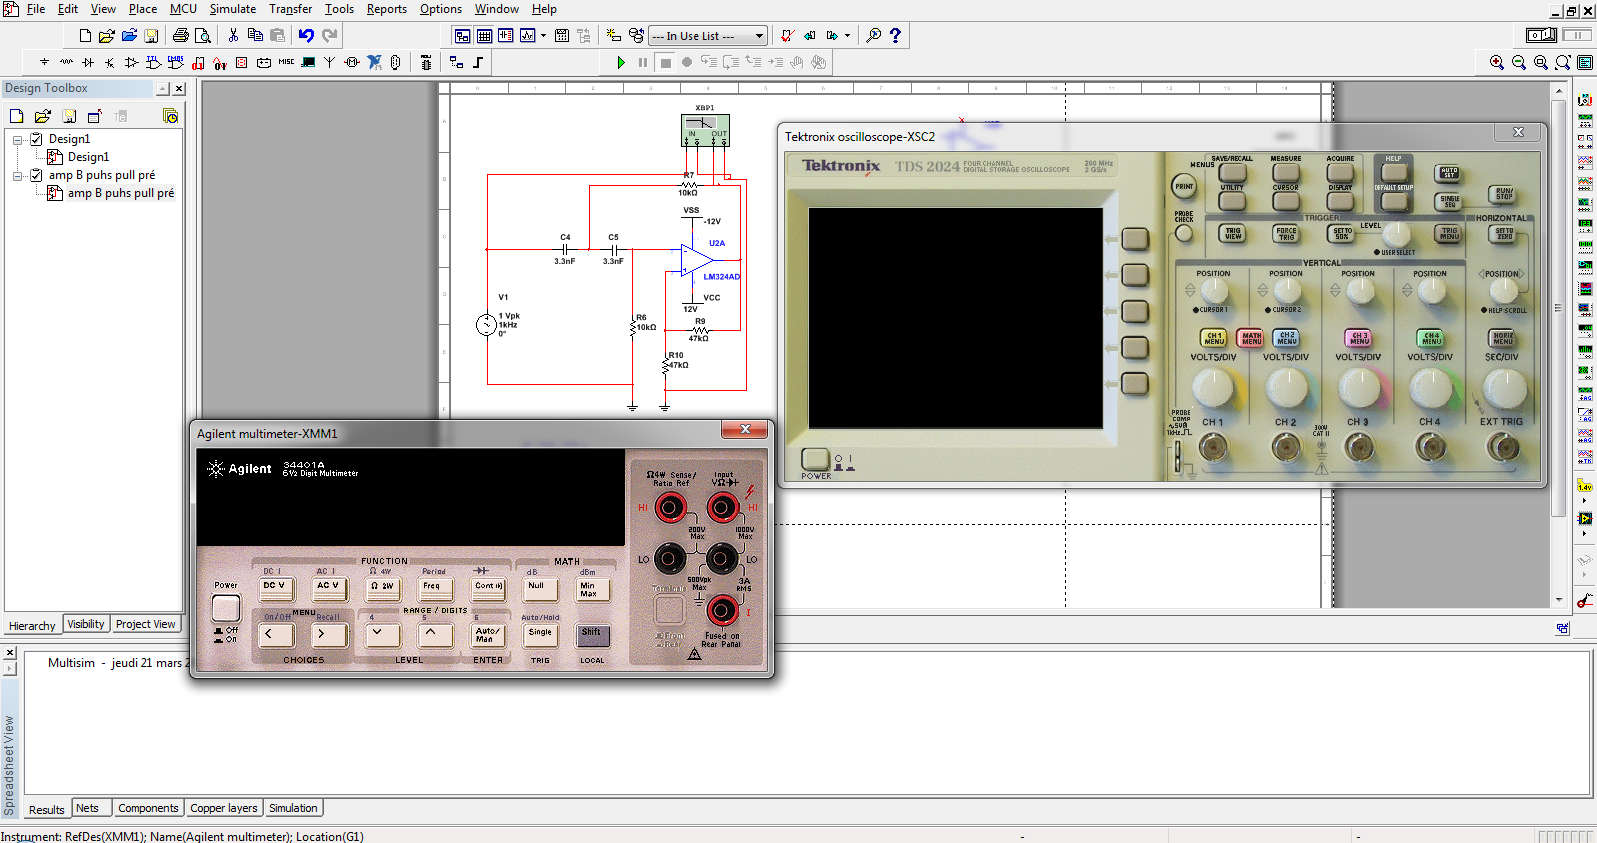Collapse the Design1 tree node
This screenshot has width=1597, height=843.
[x=18, y=139]
